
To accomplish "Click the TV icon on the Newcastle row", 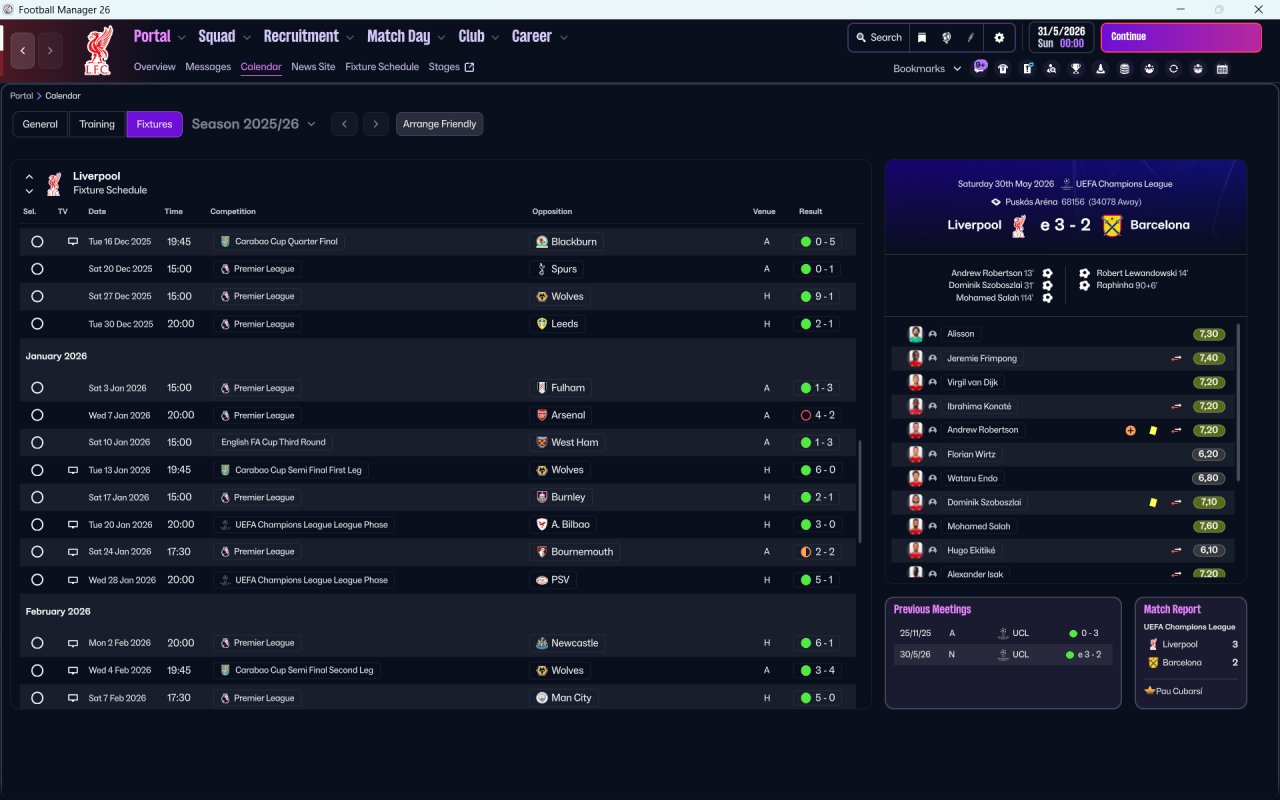I will [x=73, y=644].
